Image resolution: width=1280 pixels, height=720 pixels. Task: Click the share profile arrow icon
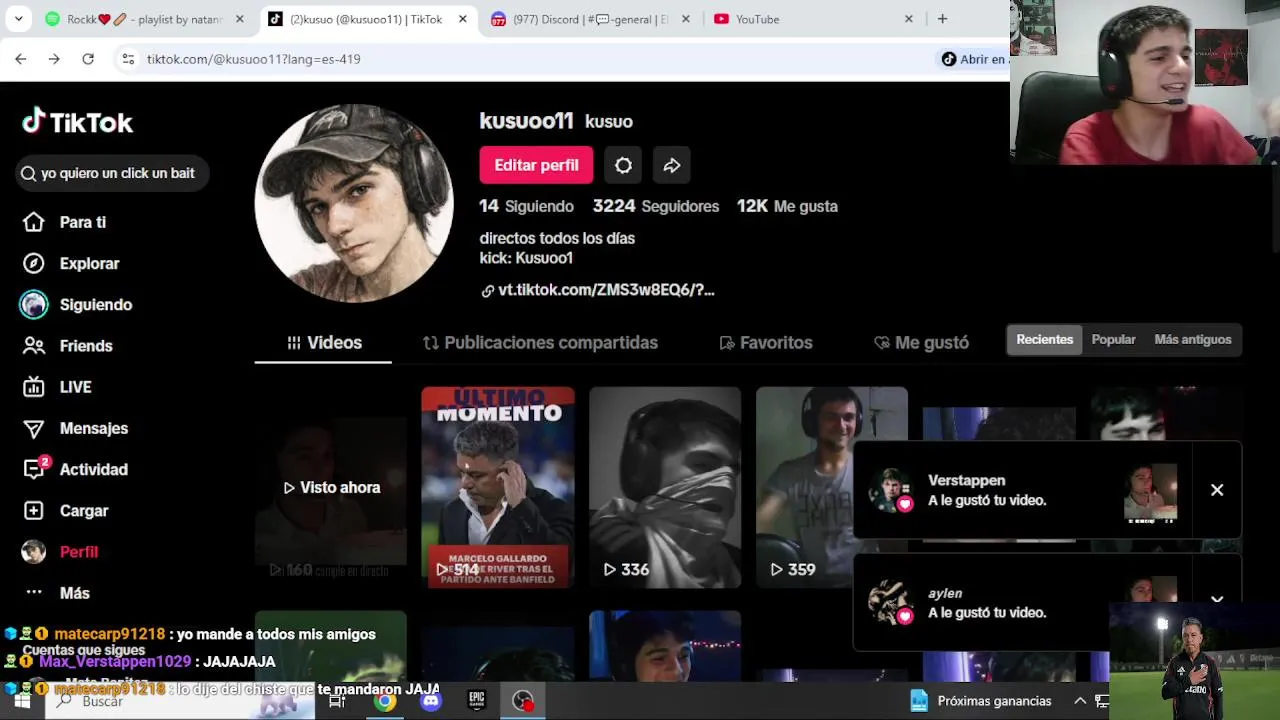point(672,165)
